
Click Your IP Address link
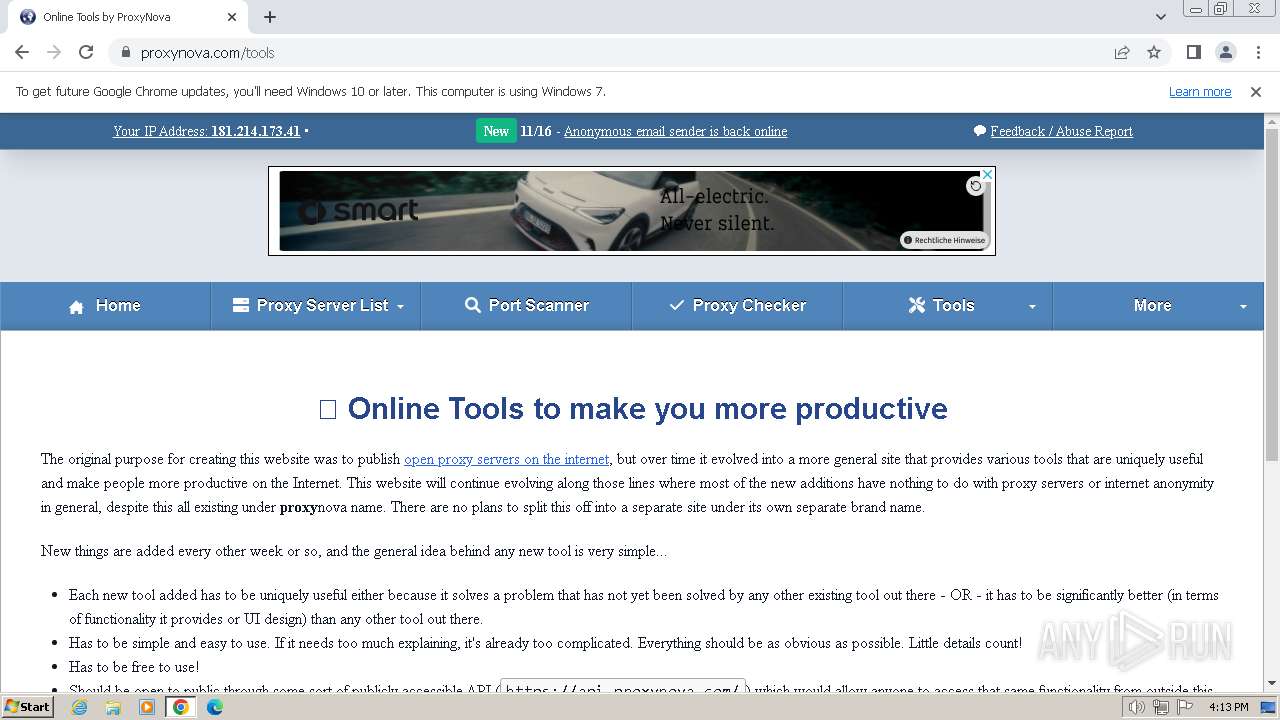(x=207, y=131)
